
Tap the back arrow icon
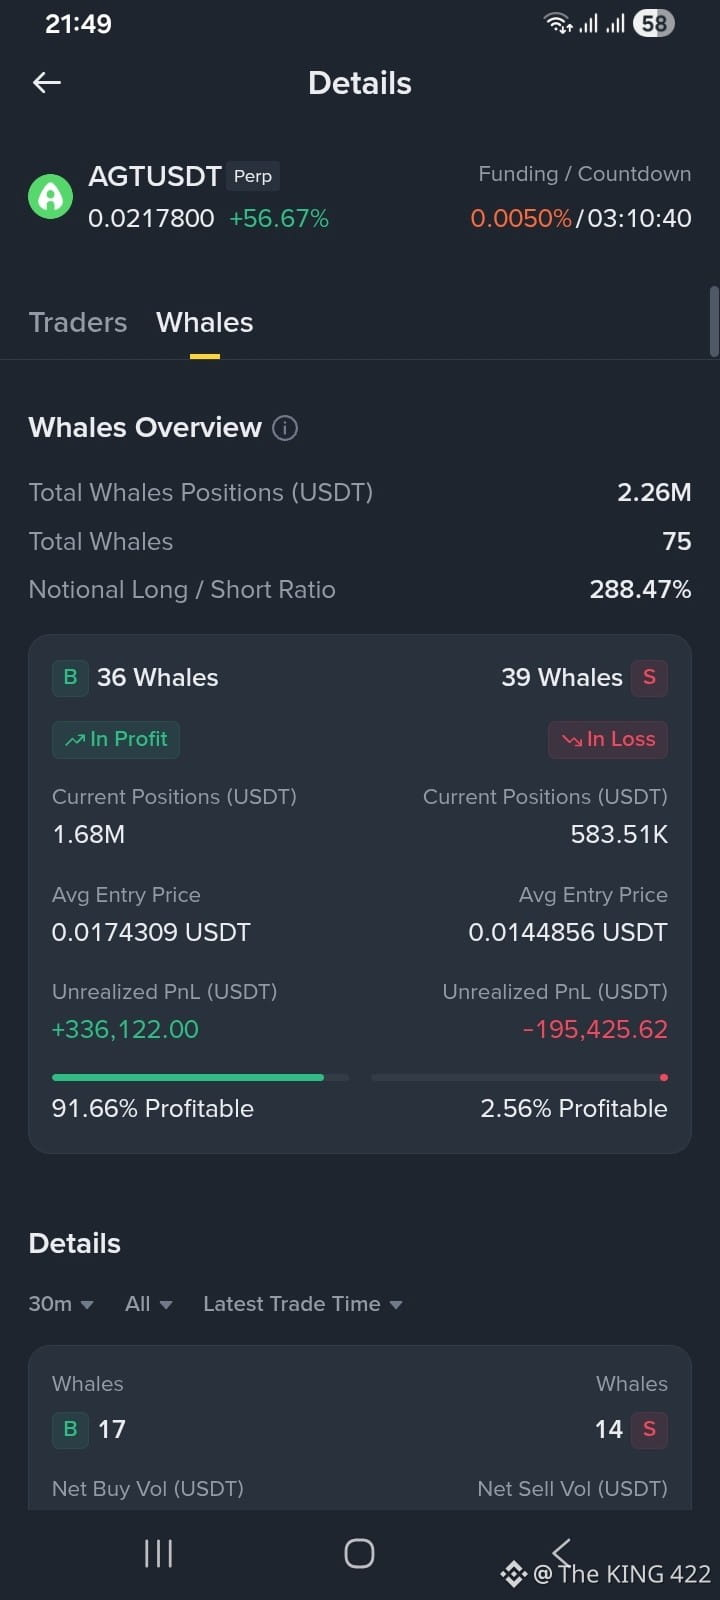point(47,83)
